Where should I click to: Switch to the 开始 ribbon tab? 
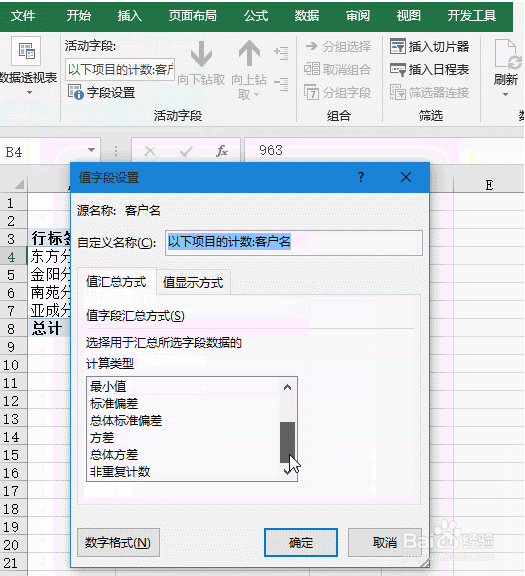point(79,16)
